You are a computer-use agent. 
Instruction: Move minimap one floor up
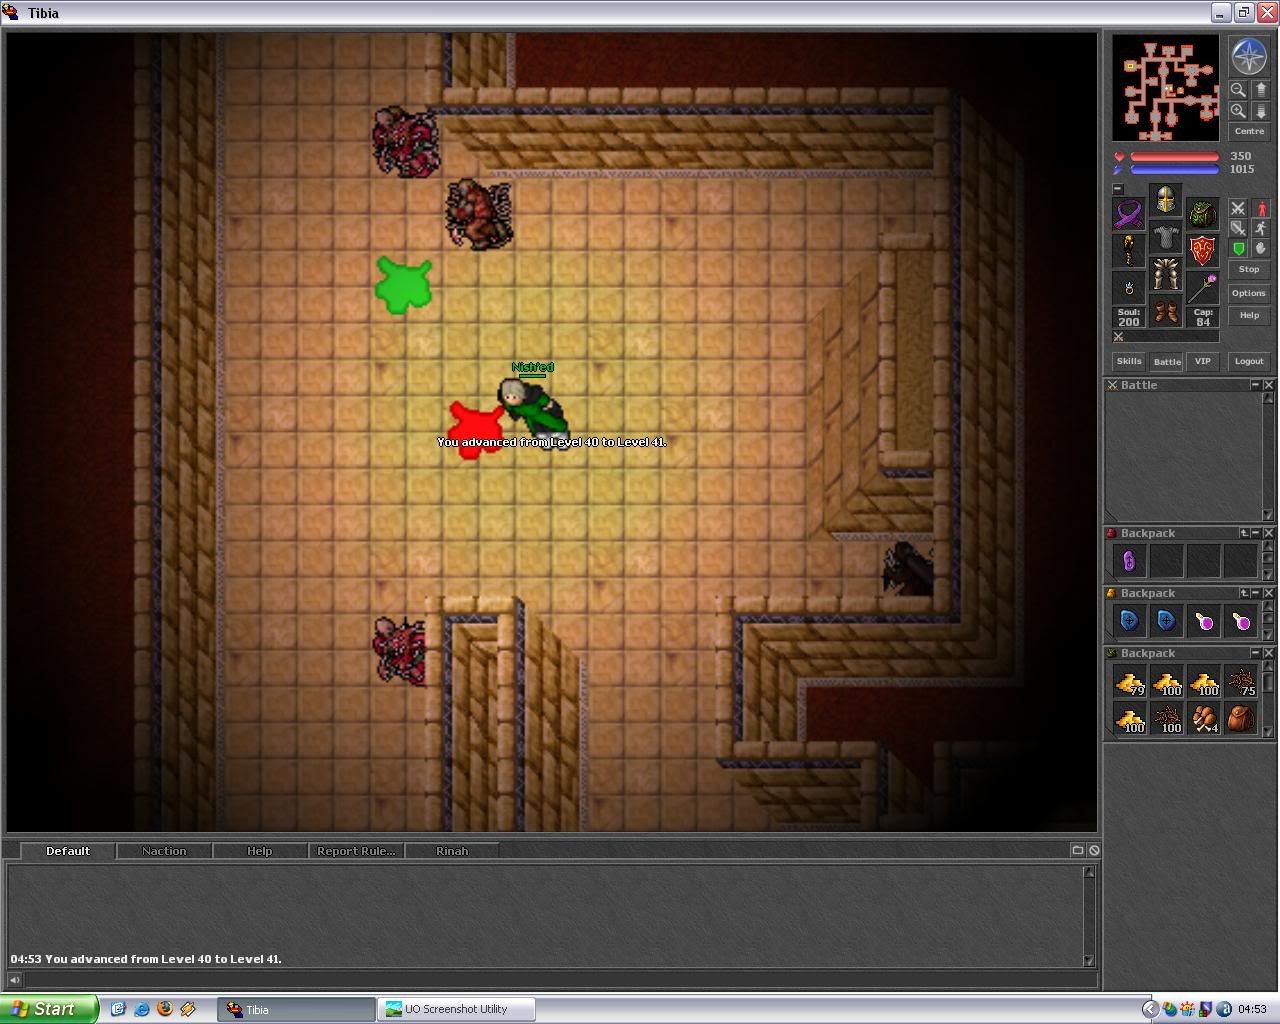(x=1260, y=90)
